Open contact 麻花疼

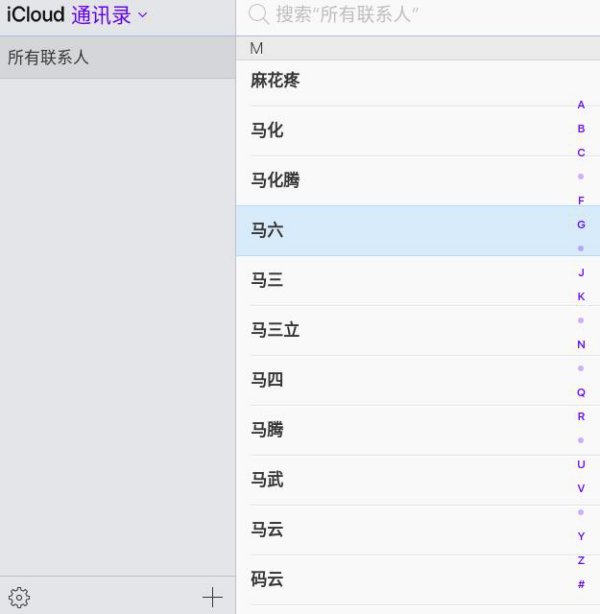click(x=418, y=81)
